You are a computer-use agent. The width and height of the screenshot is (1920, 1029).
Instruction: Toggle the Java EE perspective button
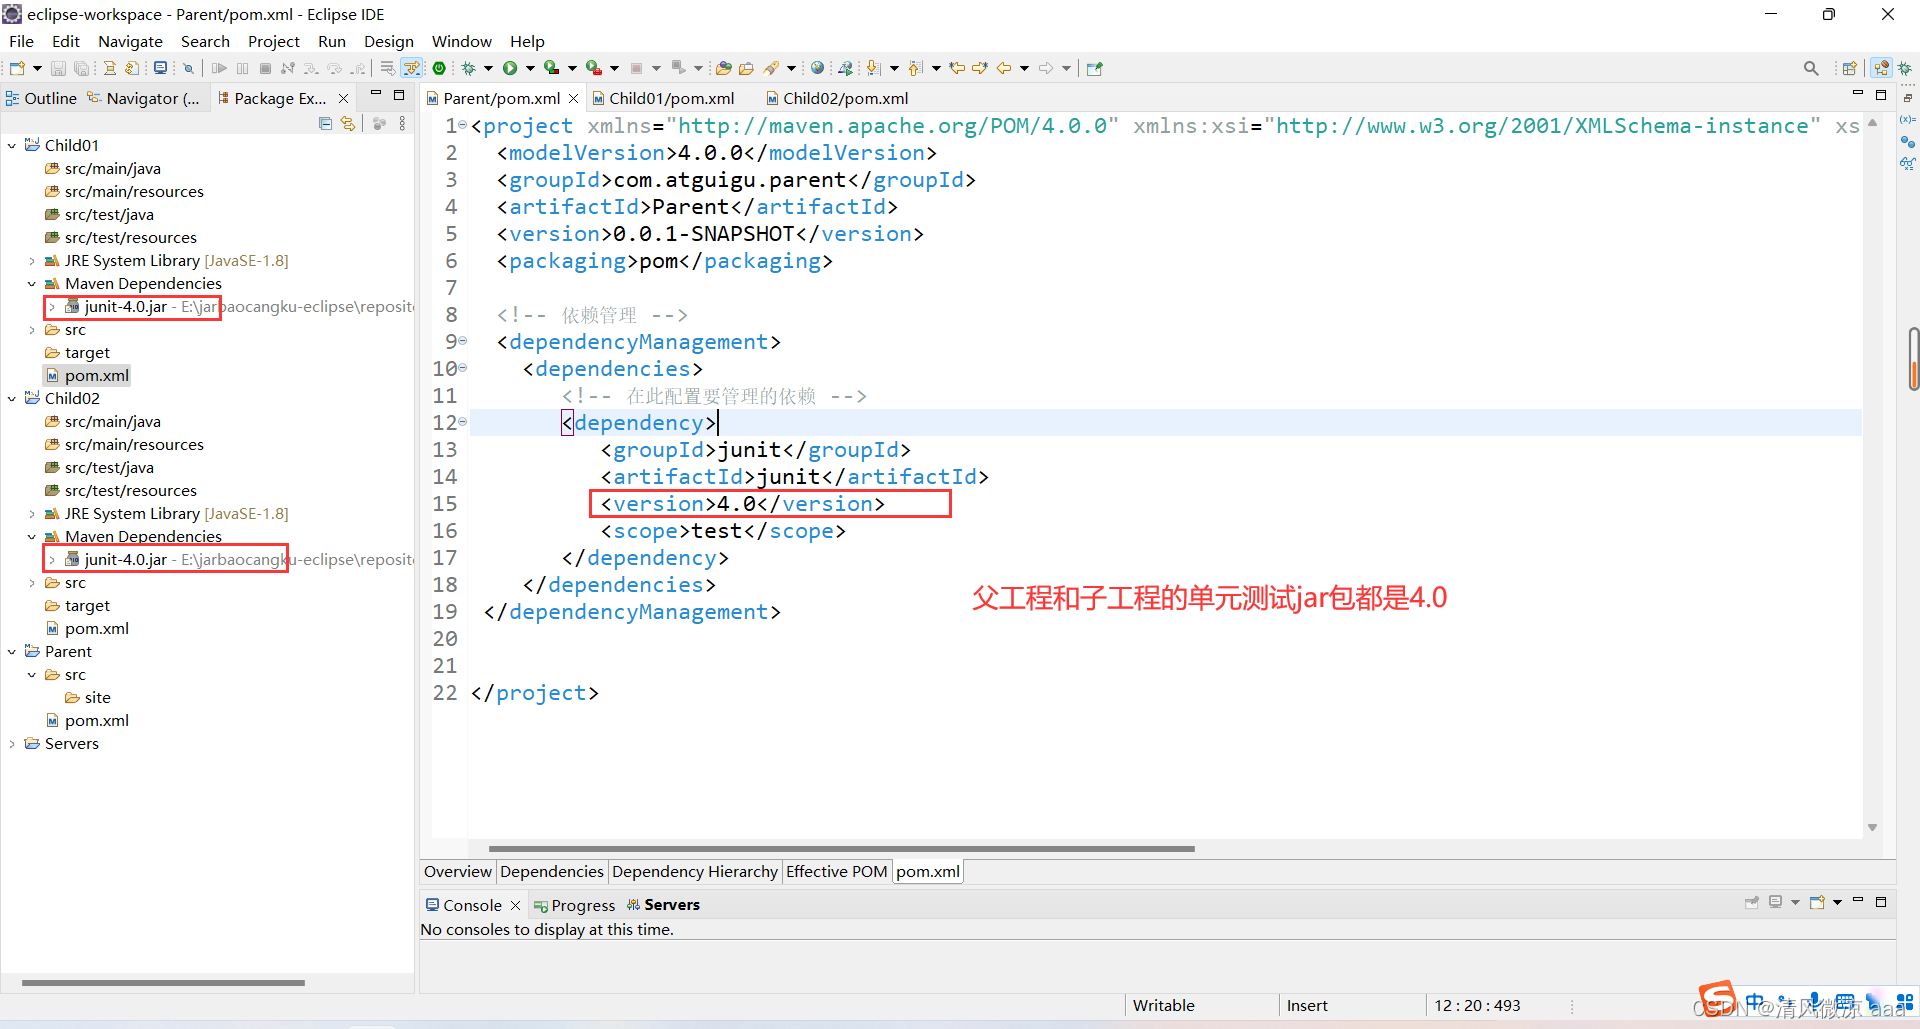click(x=1882, y=68)
